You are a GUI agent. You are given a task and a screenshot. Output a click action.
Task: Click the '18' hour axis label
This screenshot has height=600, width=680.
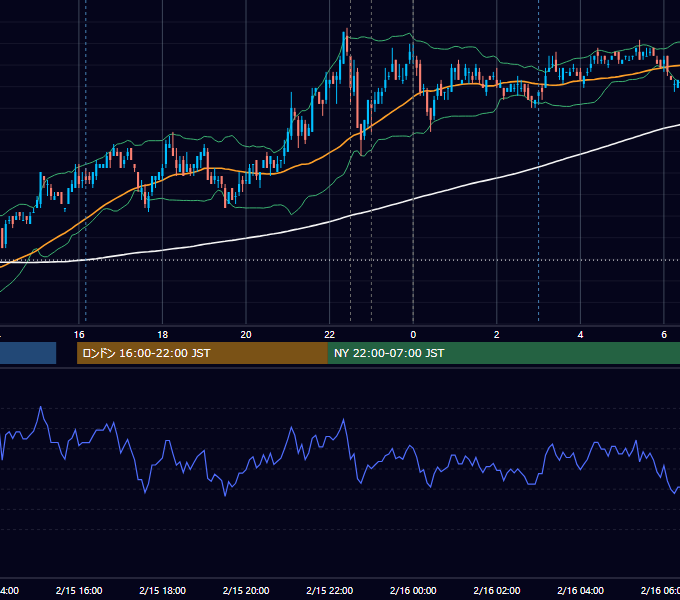[x=163, y=335]
